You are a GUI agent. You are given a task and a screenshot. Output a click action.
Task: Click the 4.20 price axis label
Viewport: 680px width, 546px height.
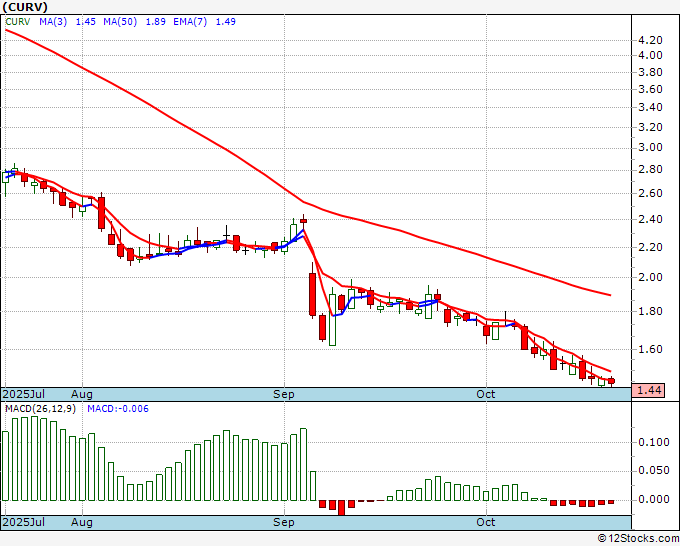[650, 40]
